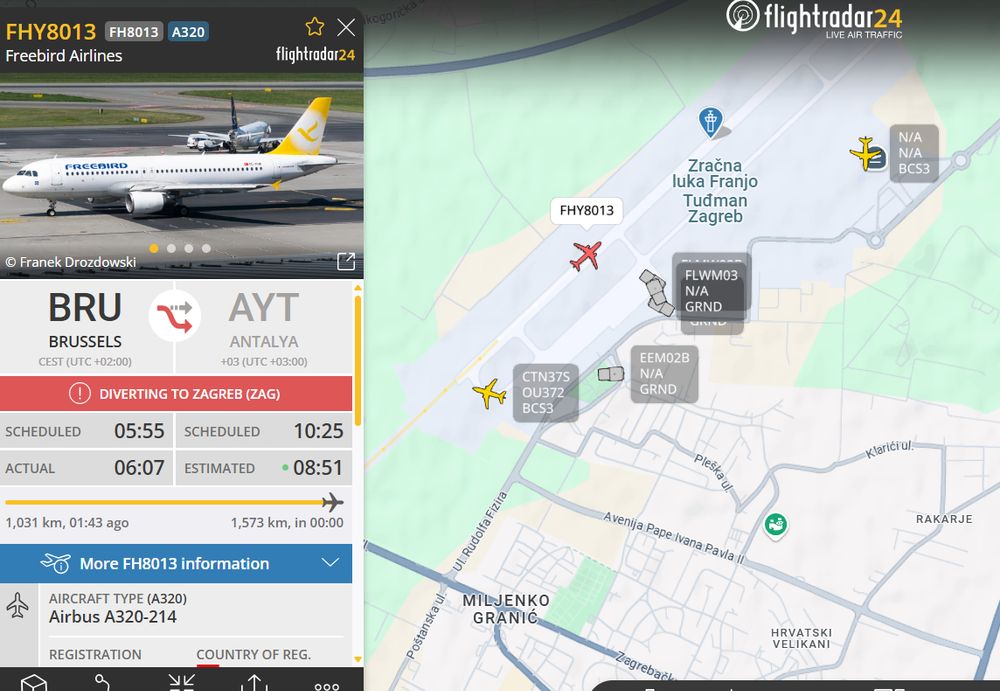
Task: Show the fourth aircraft photo dot
Action: (206, 248)
